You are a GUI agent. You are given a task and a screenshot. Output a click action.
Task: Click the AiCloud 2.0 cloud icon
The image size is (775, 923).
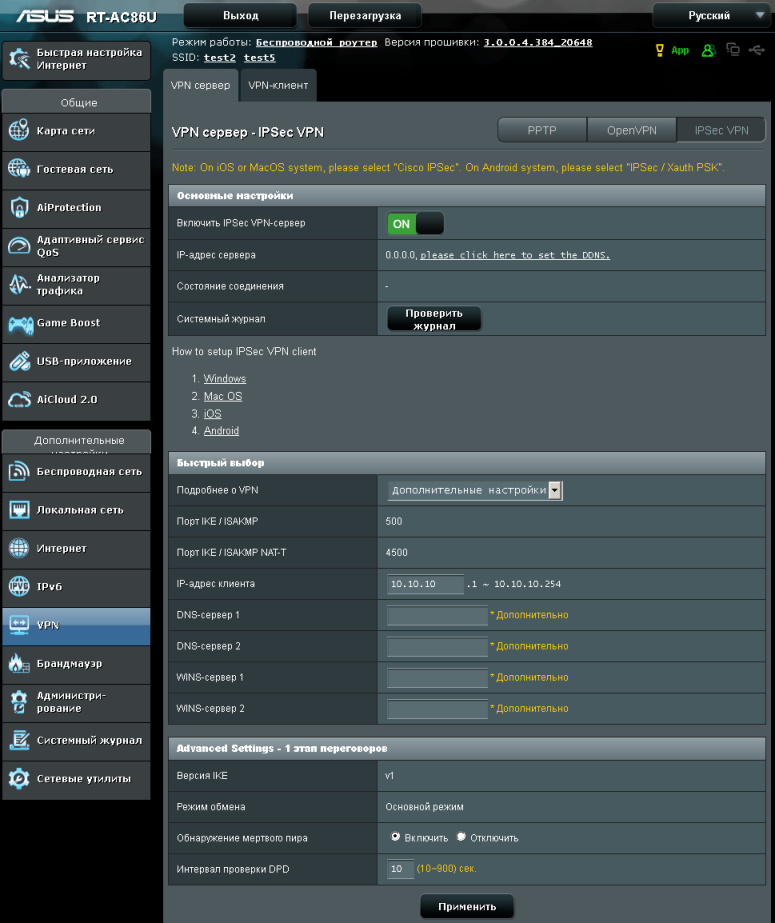(x=19, y=400)
